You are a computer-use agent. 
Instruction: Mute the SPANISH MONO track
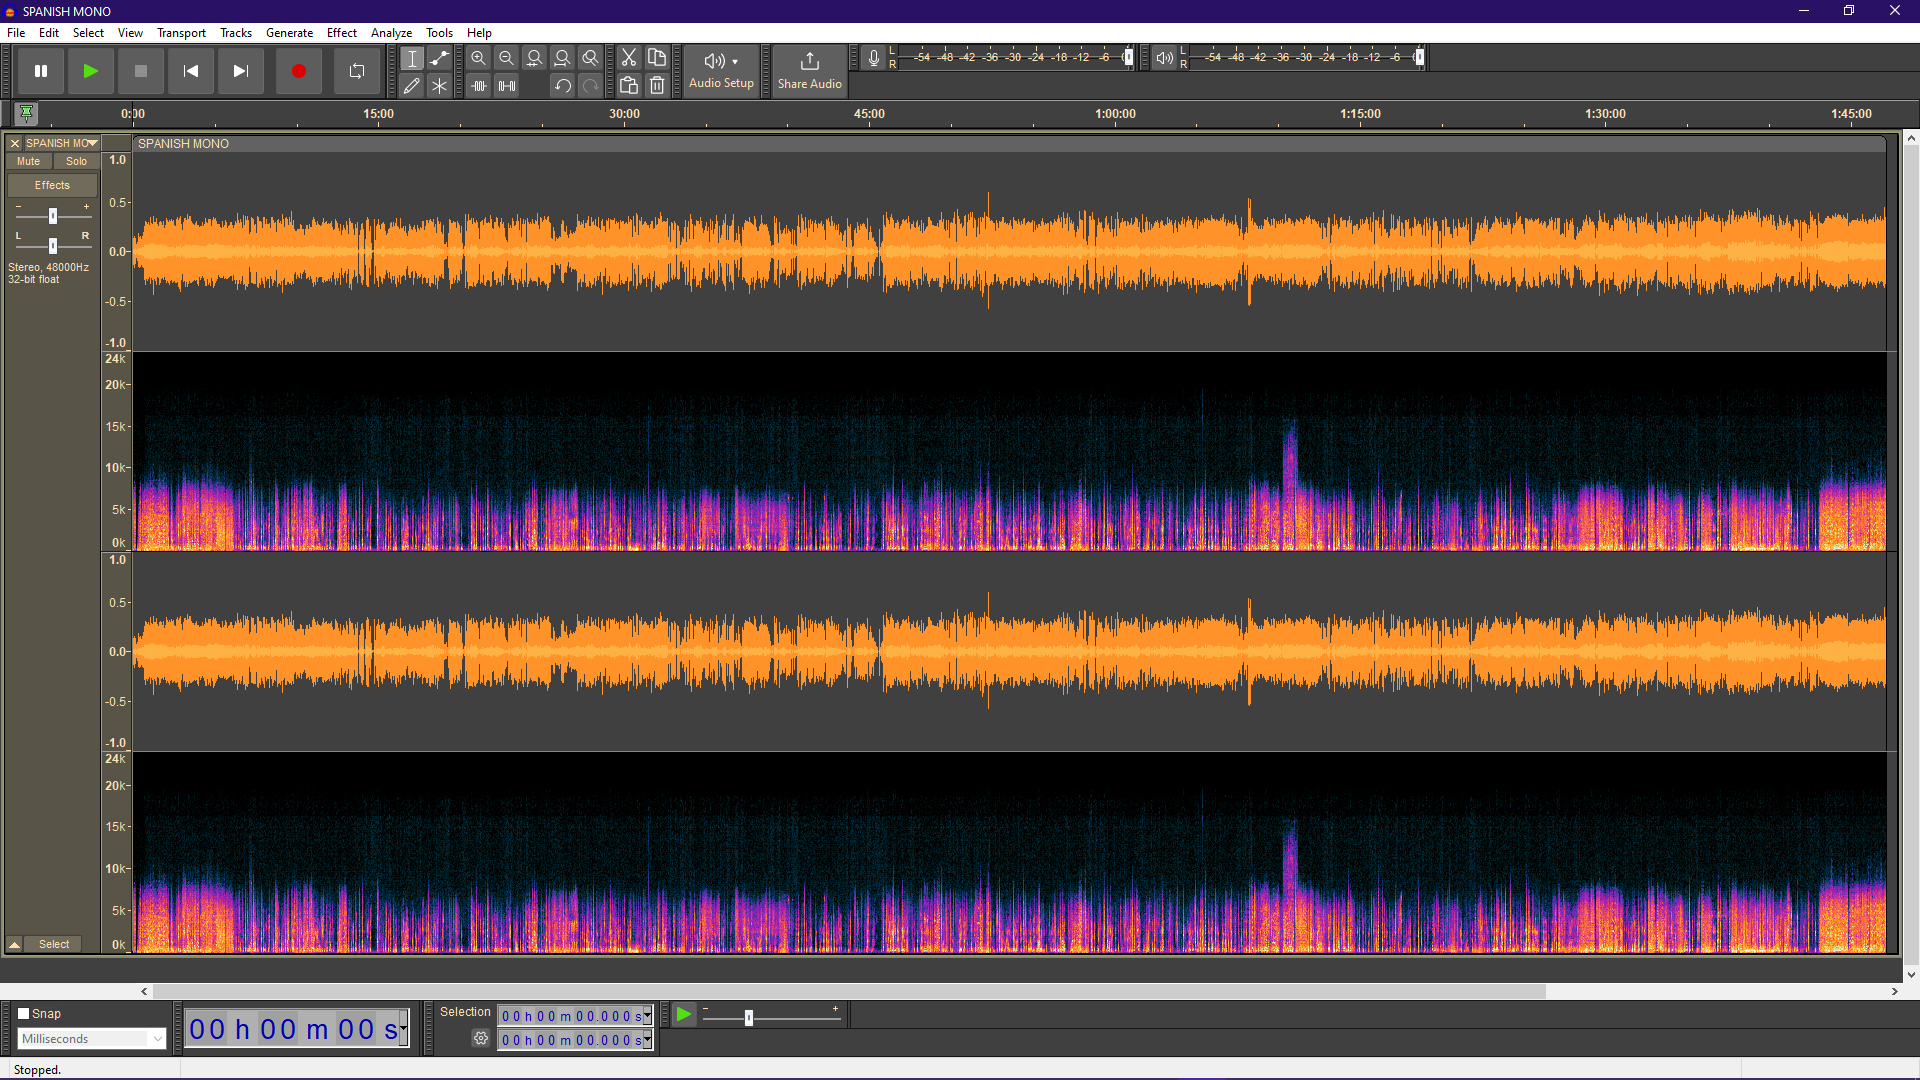tap(29, 161)
